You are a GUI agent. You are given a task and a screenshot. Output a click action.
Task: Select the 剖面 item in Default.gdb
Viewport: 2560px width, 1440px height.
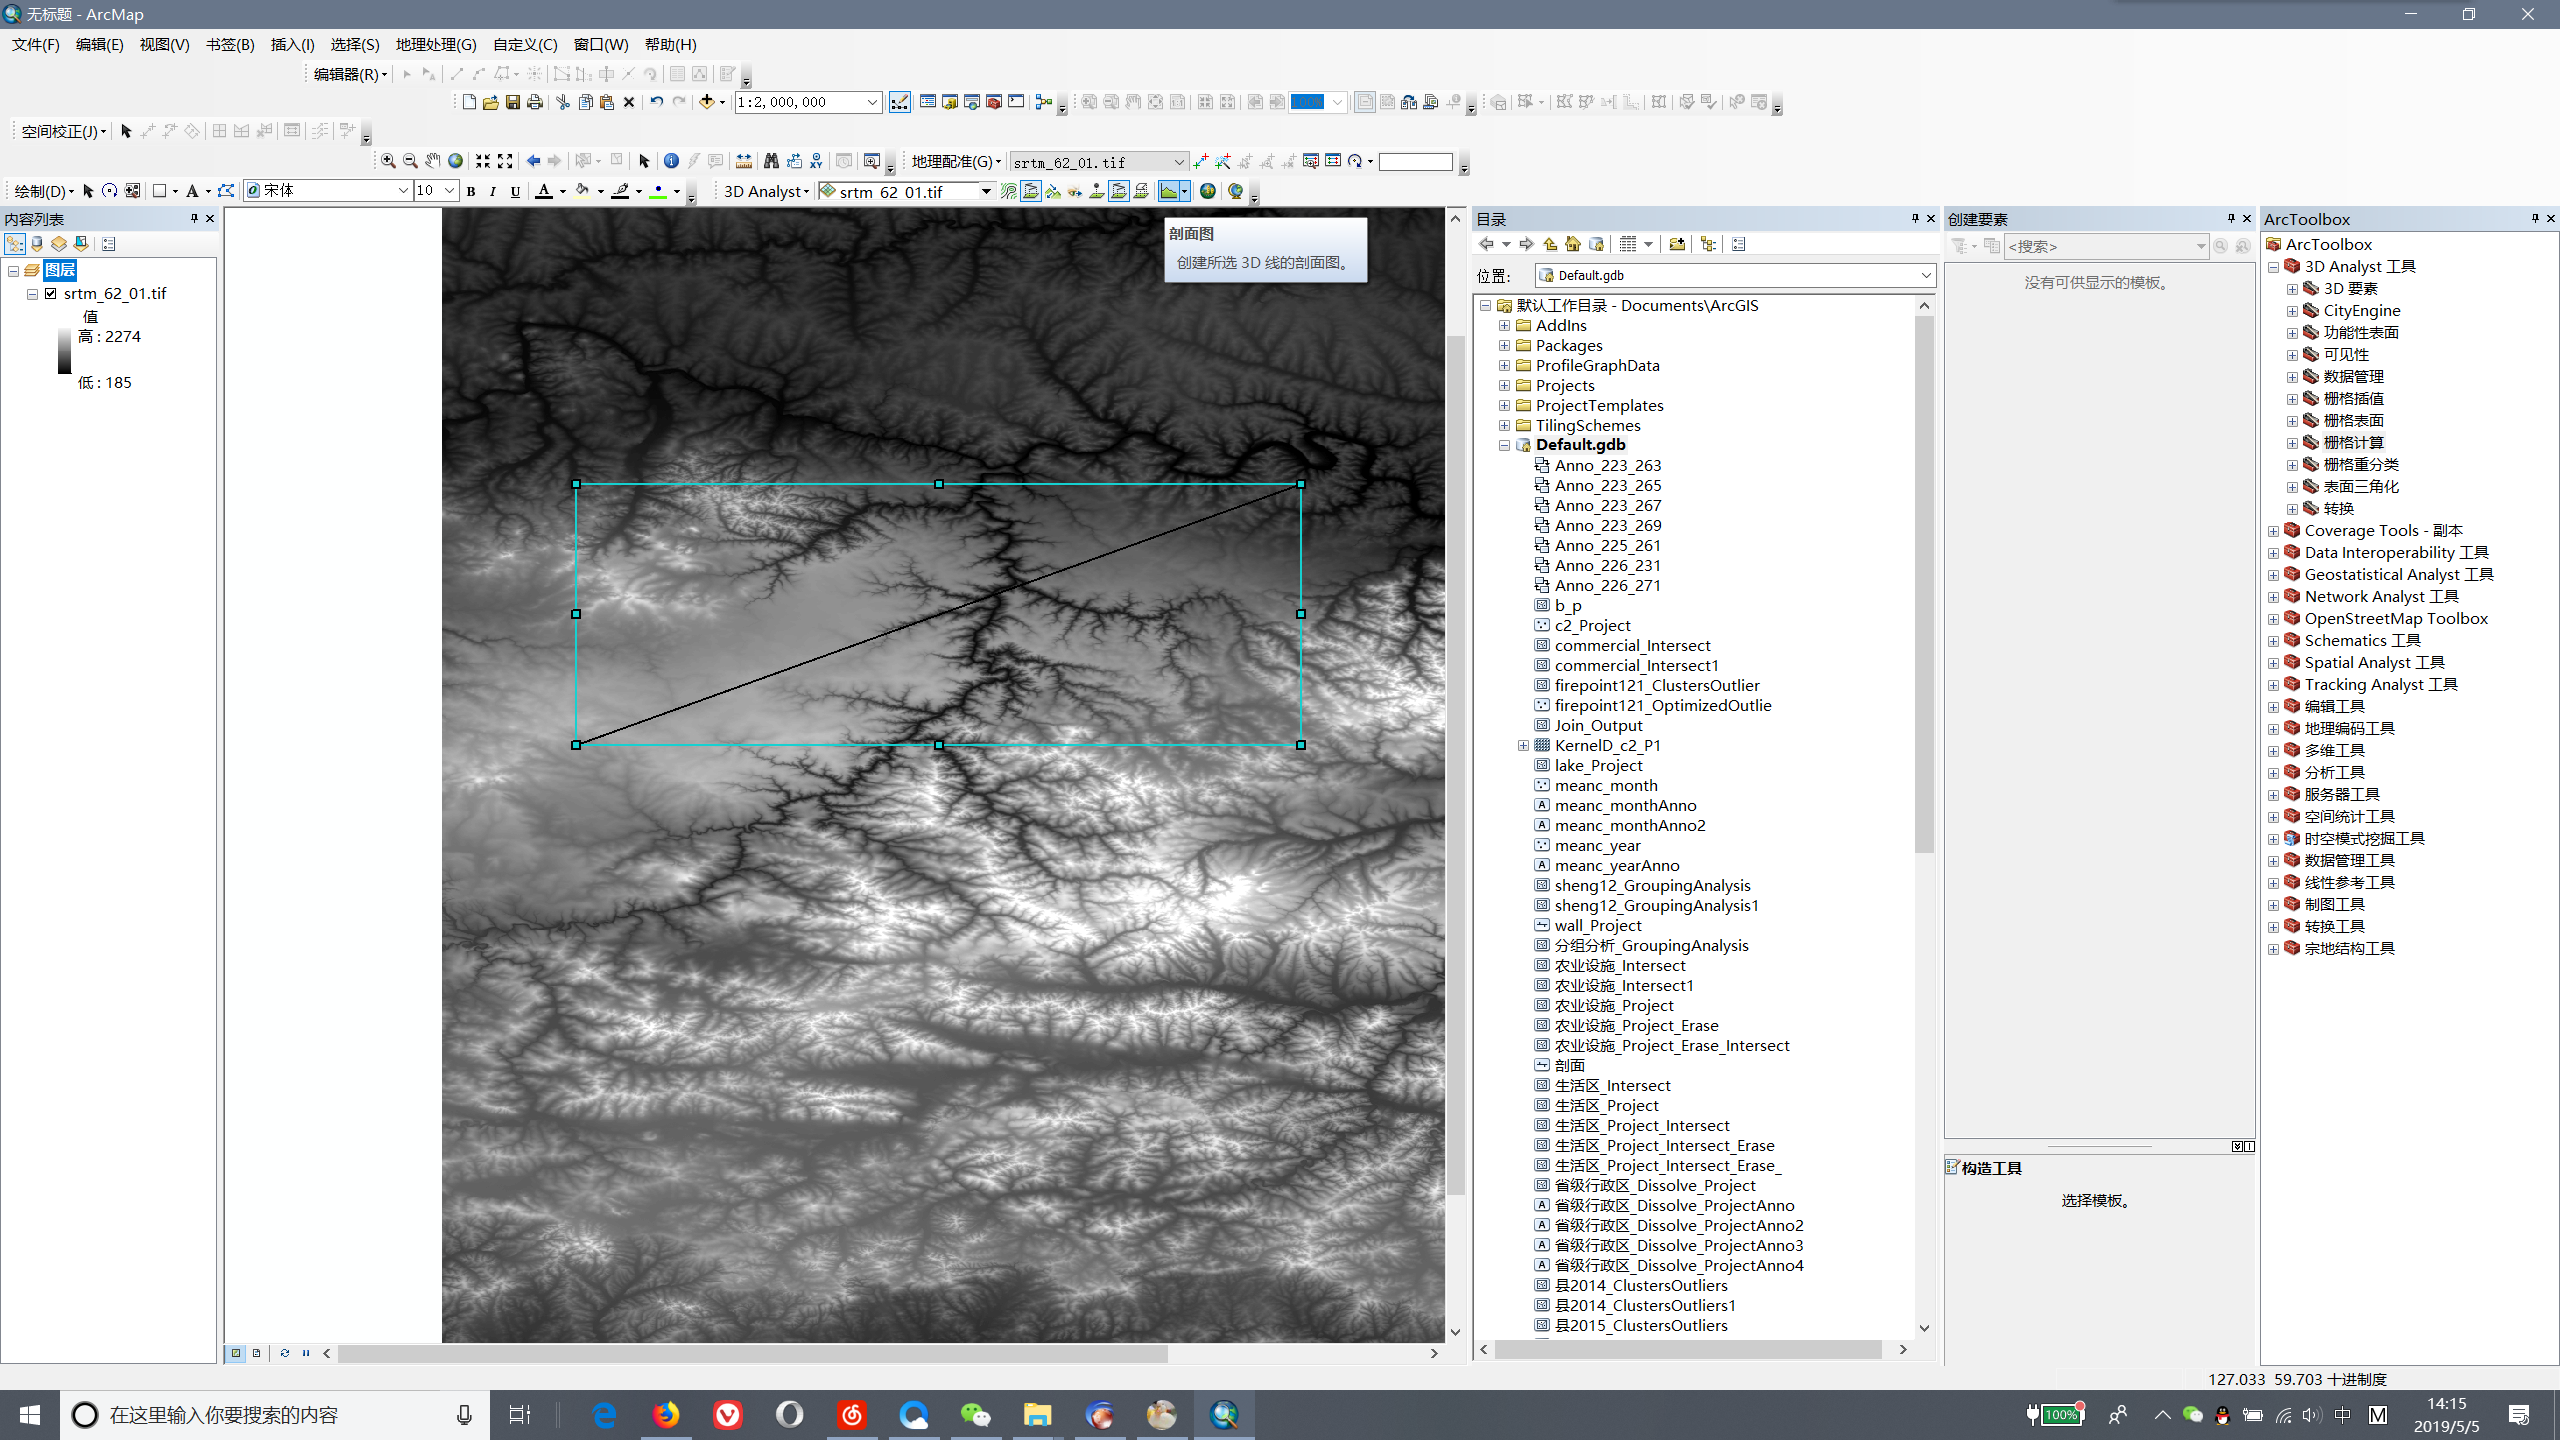(1570, 1065)
